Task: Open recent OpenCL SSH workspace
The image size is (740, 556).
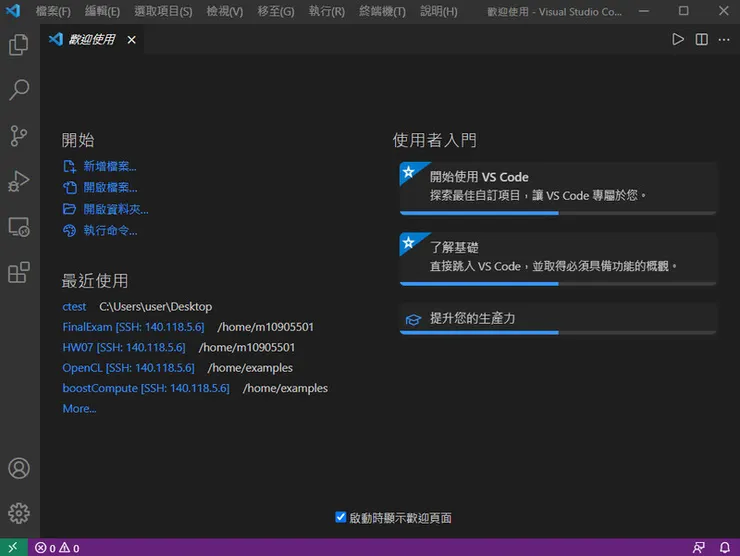Action: coord(128,368)
